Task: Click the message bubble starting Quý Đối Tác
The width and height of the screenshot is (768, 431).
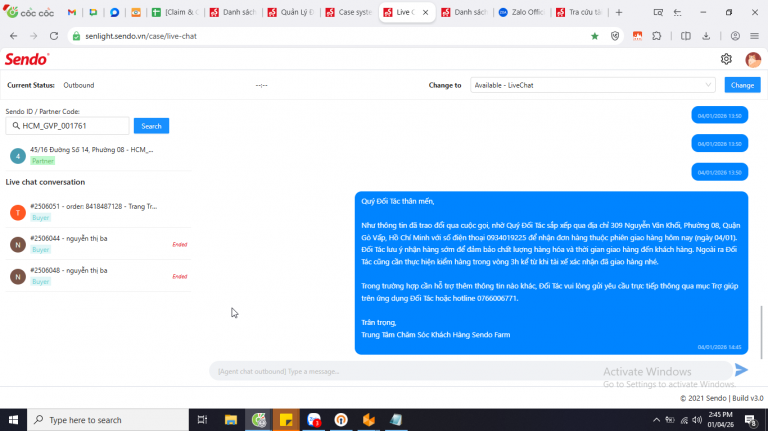Action: pos(551,273)
